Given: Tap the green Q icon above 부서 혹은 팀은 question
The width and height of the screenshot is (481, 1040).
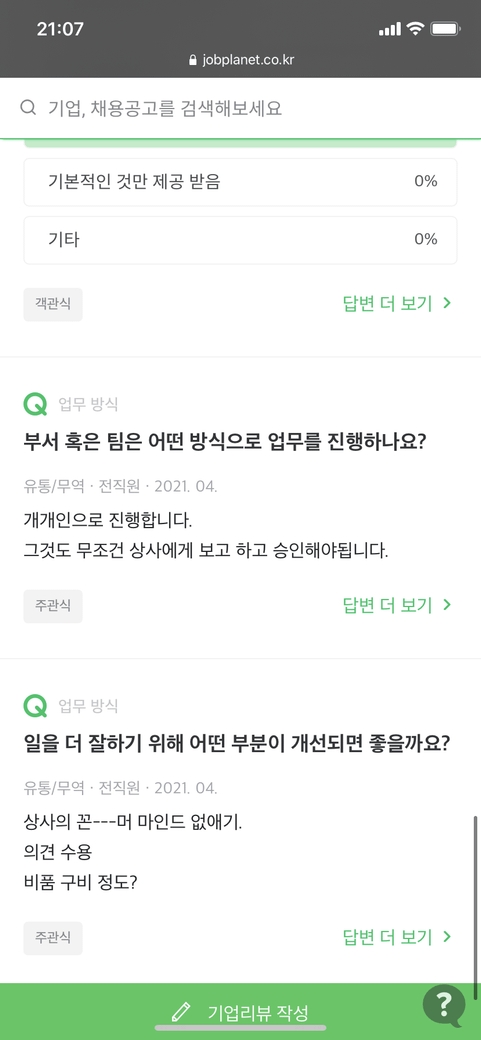Looking at the screenshot, I should [35, 403].
